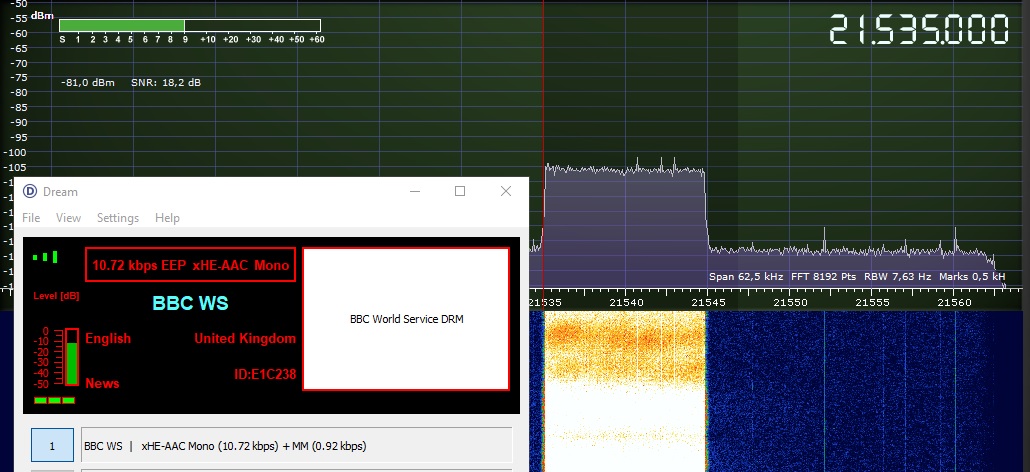Click the English language label
Screen dimensions: 1030x472
pos(108,339)
